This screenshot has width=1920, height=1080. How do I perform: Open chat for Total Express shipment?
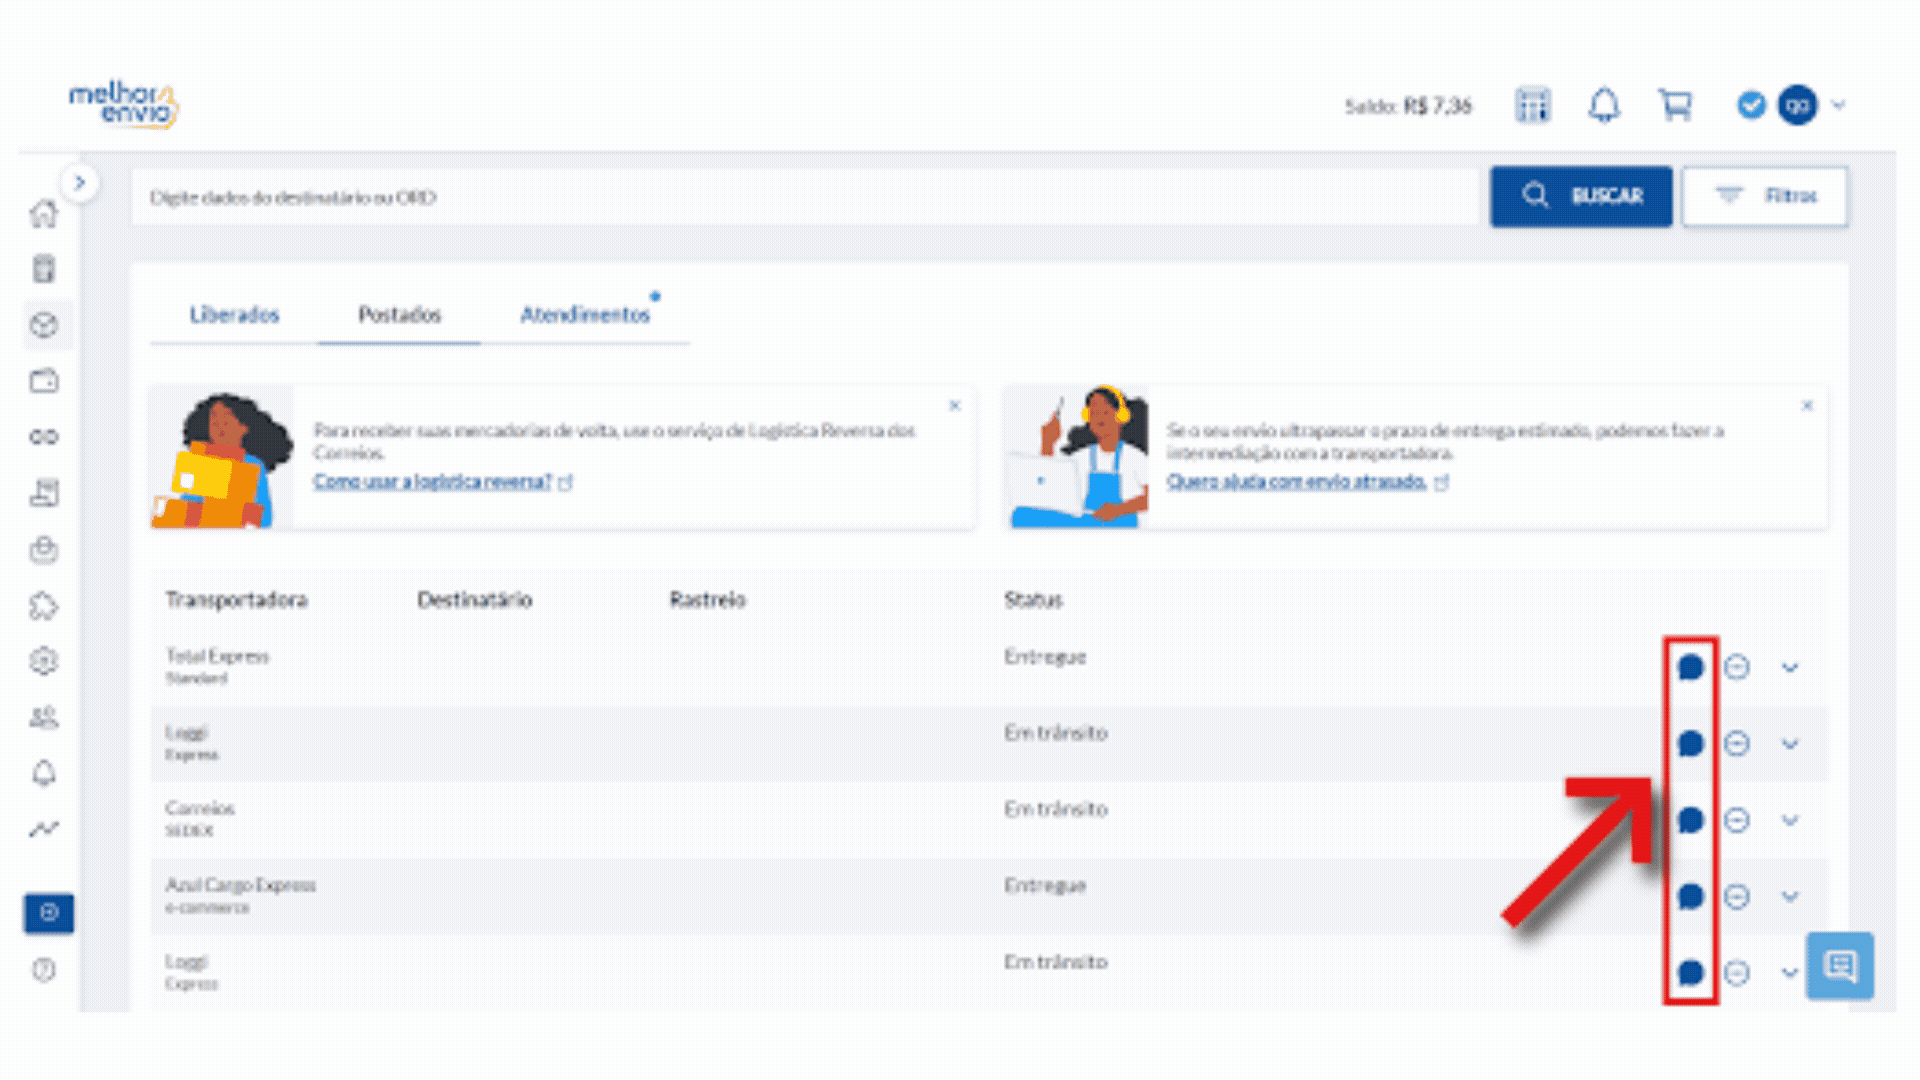1690,667
